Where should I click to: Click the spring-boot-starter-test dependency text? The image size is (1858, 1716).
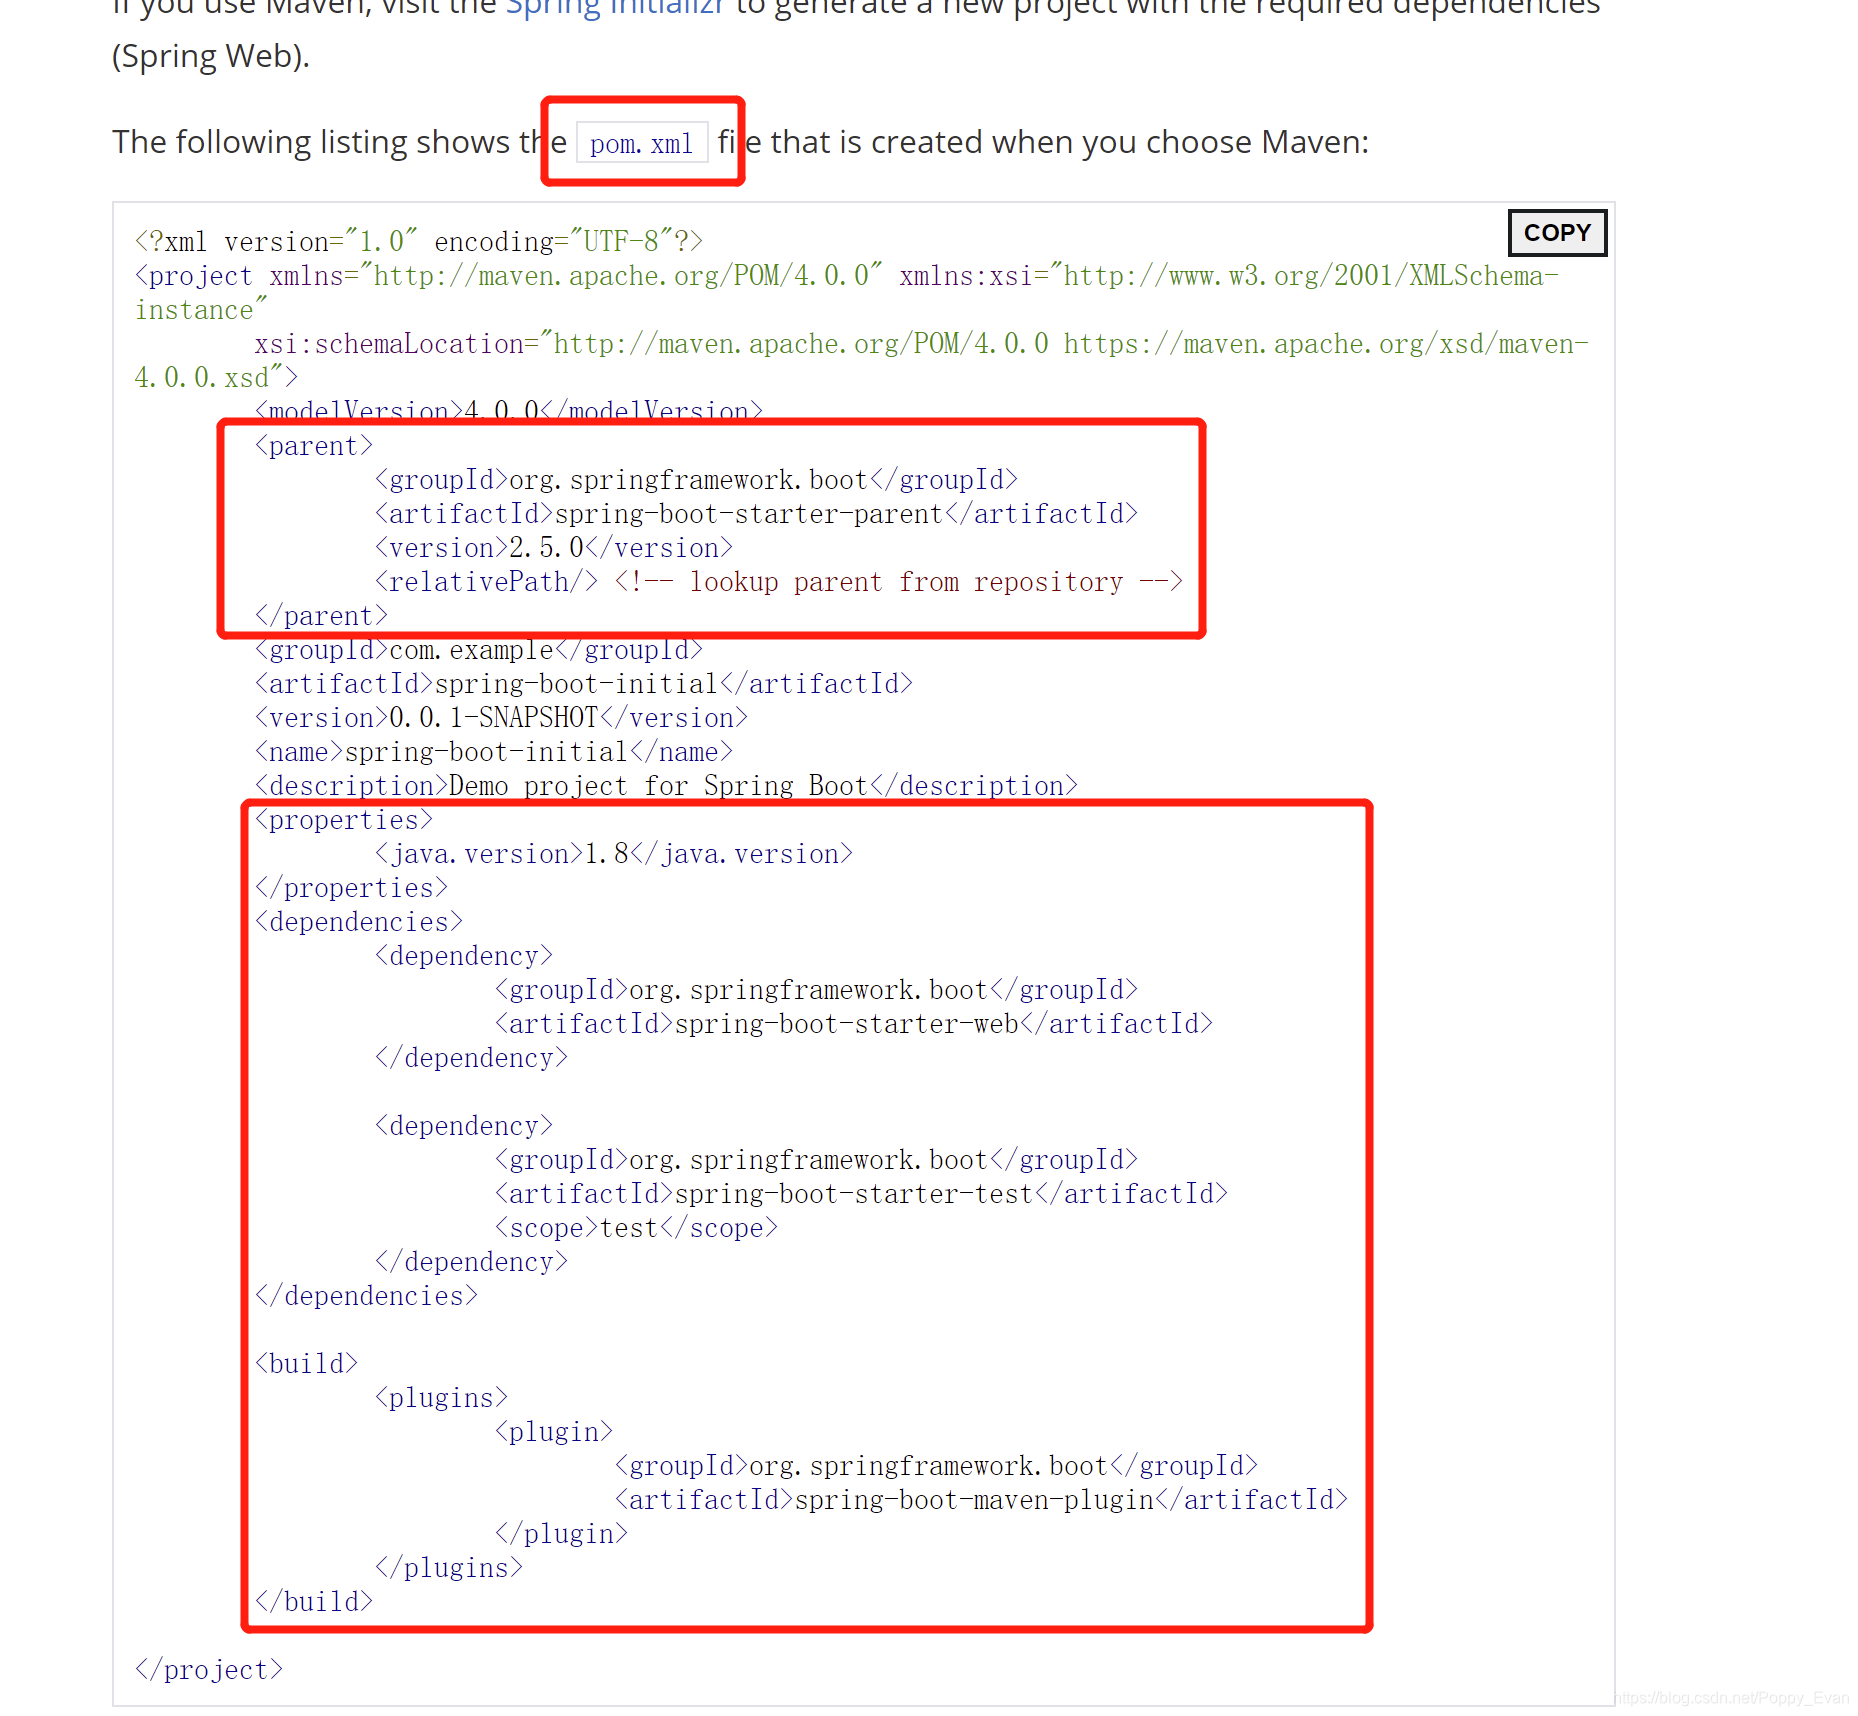[x=858, y=1192]
